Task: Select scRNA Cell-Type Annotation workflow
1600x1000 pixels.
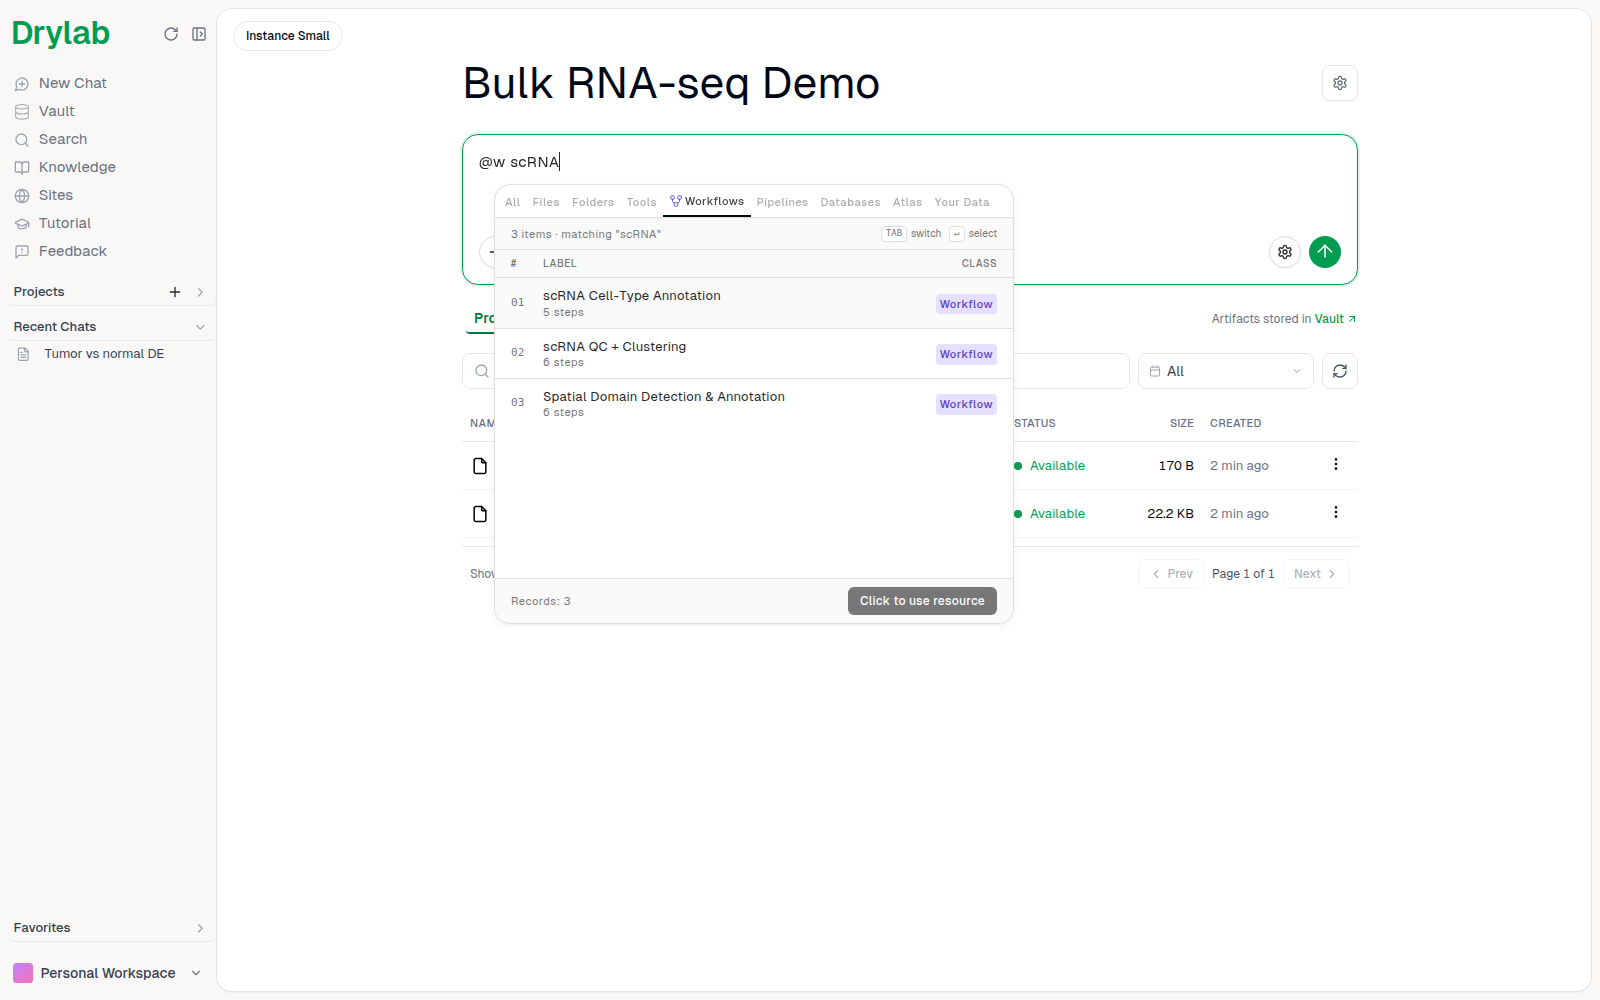Action: point(754,303)
